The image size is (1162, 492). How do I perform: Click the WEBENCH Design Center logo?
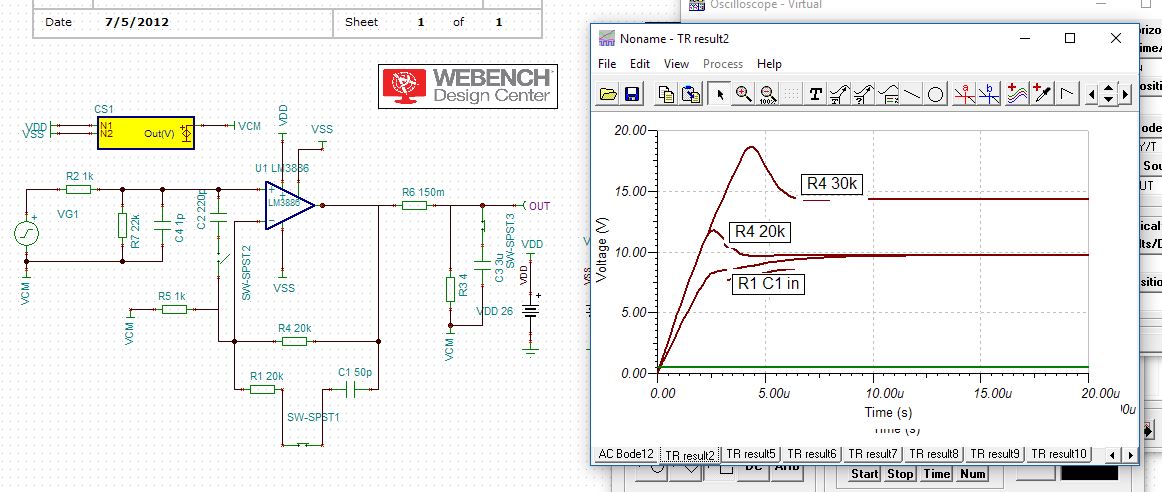click(x=468, y=86)
